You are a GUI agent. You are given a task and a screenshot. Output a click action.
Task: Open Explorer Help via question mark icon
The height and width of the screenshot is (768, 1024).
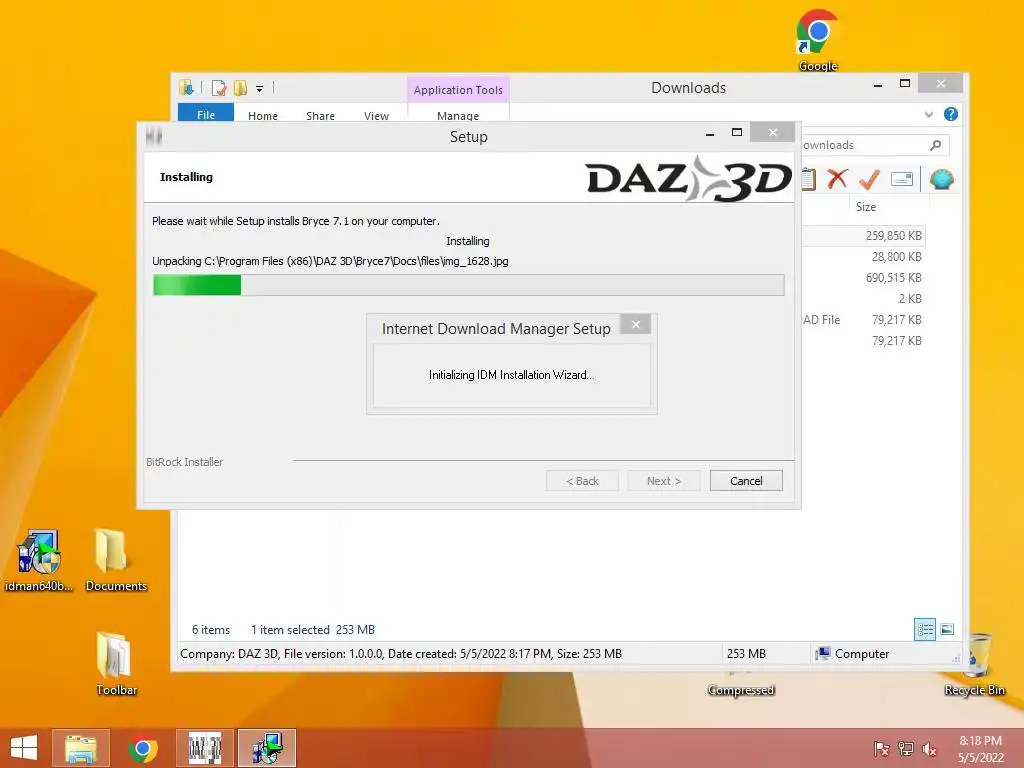[951, 114]
